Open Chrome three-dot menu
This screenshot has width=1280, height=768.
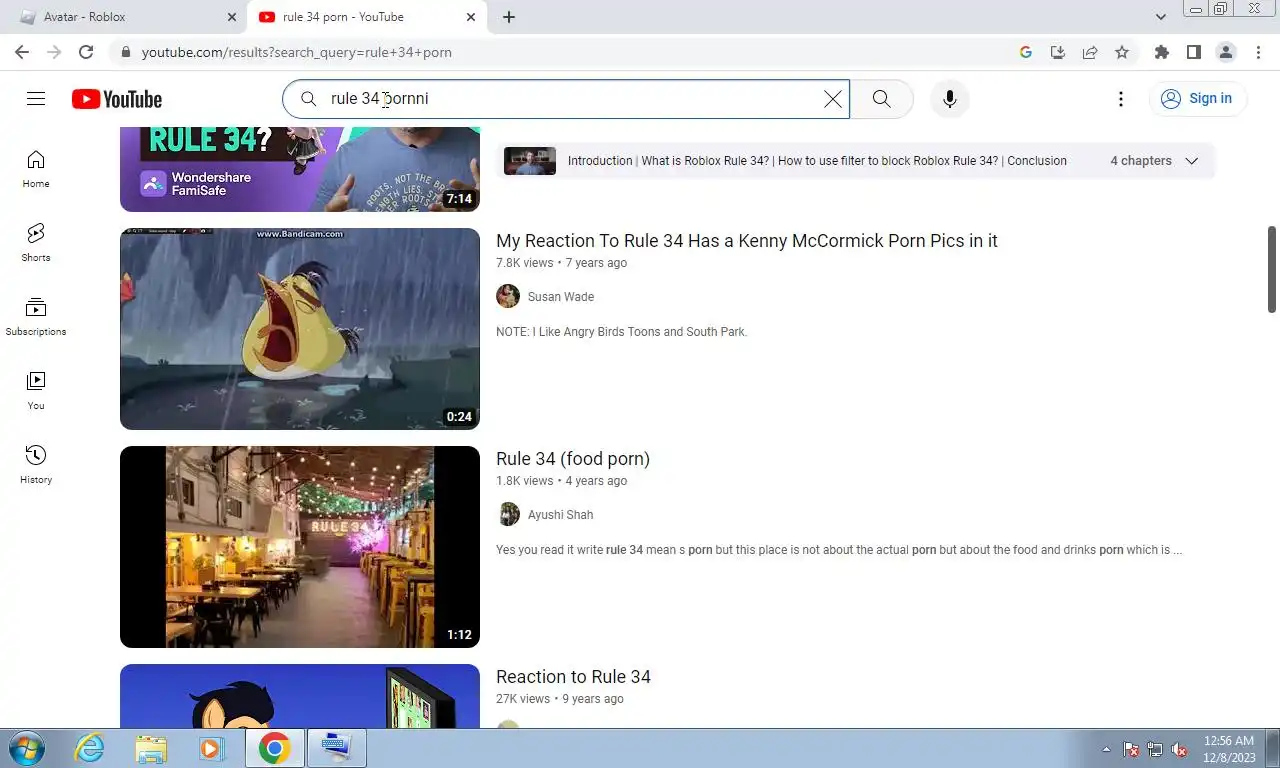(1257, 52)
